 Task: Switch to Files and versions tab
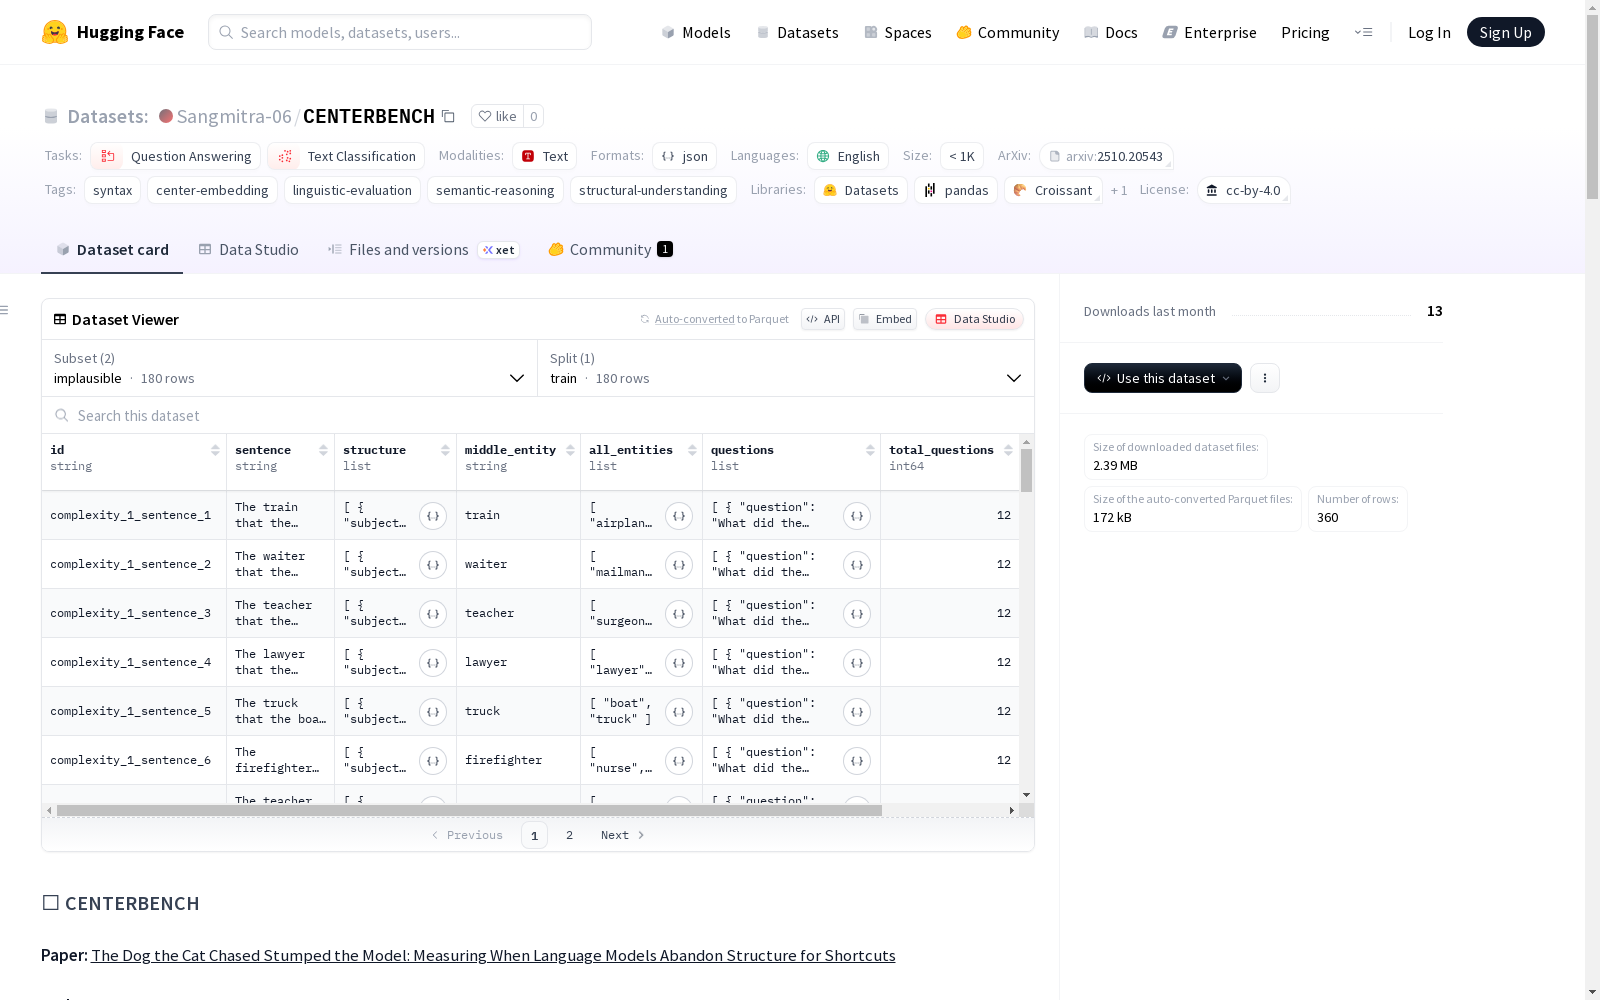[x=423, y=250]
